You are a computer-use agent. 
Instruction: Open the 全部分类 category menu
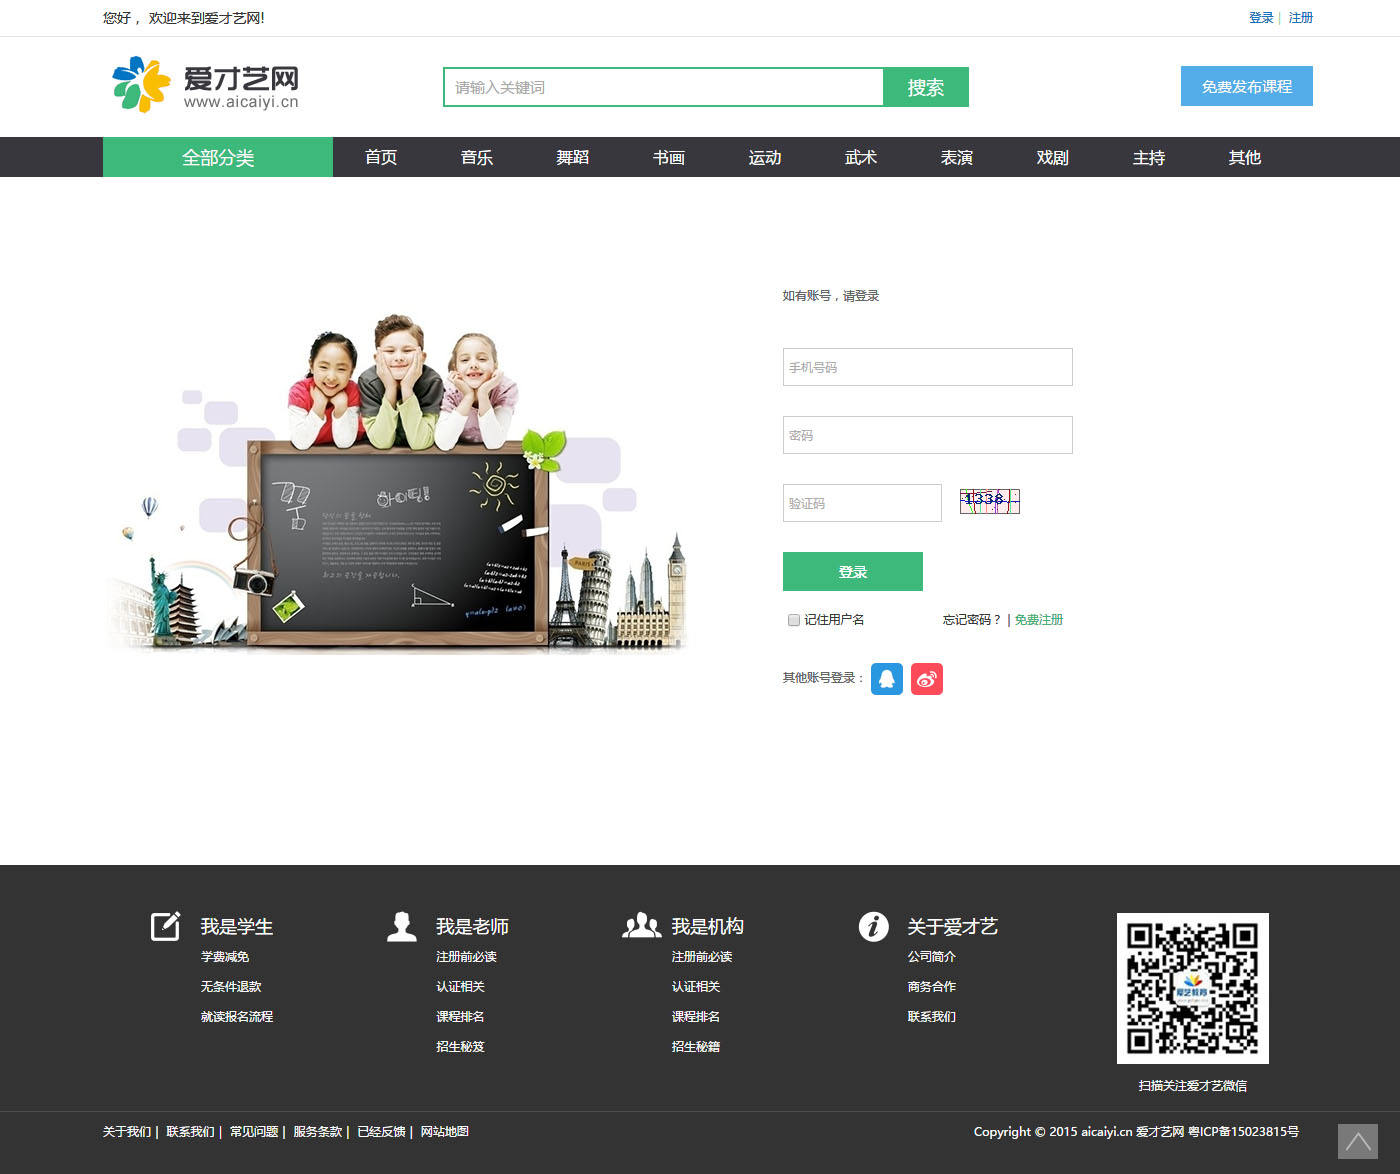(x=218, y=157)
